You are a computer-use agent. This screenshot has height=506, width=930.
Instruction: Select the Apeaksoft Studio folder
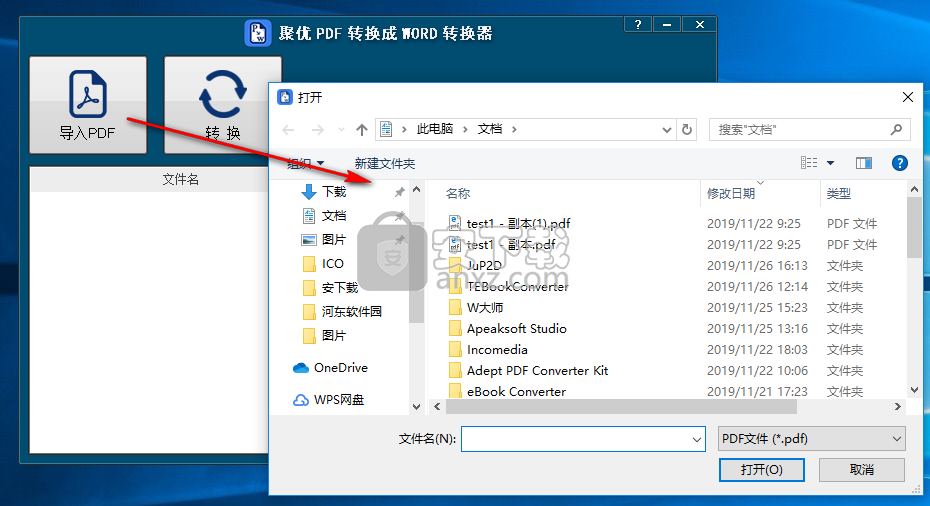(517, 329)
